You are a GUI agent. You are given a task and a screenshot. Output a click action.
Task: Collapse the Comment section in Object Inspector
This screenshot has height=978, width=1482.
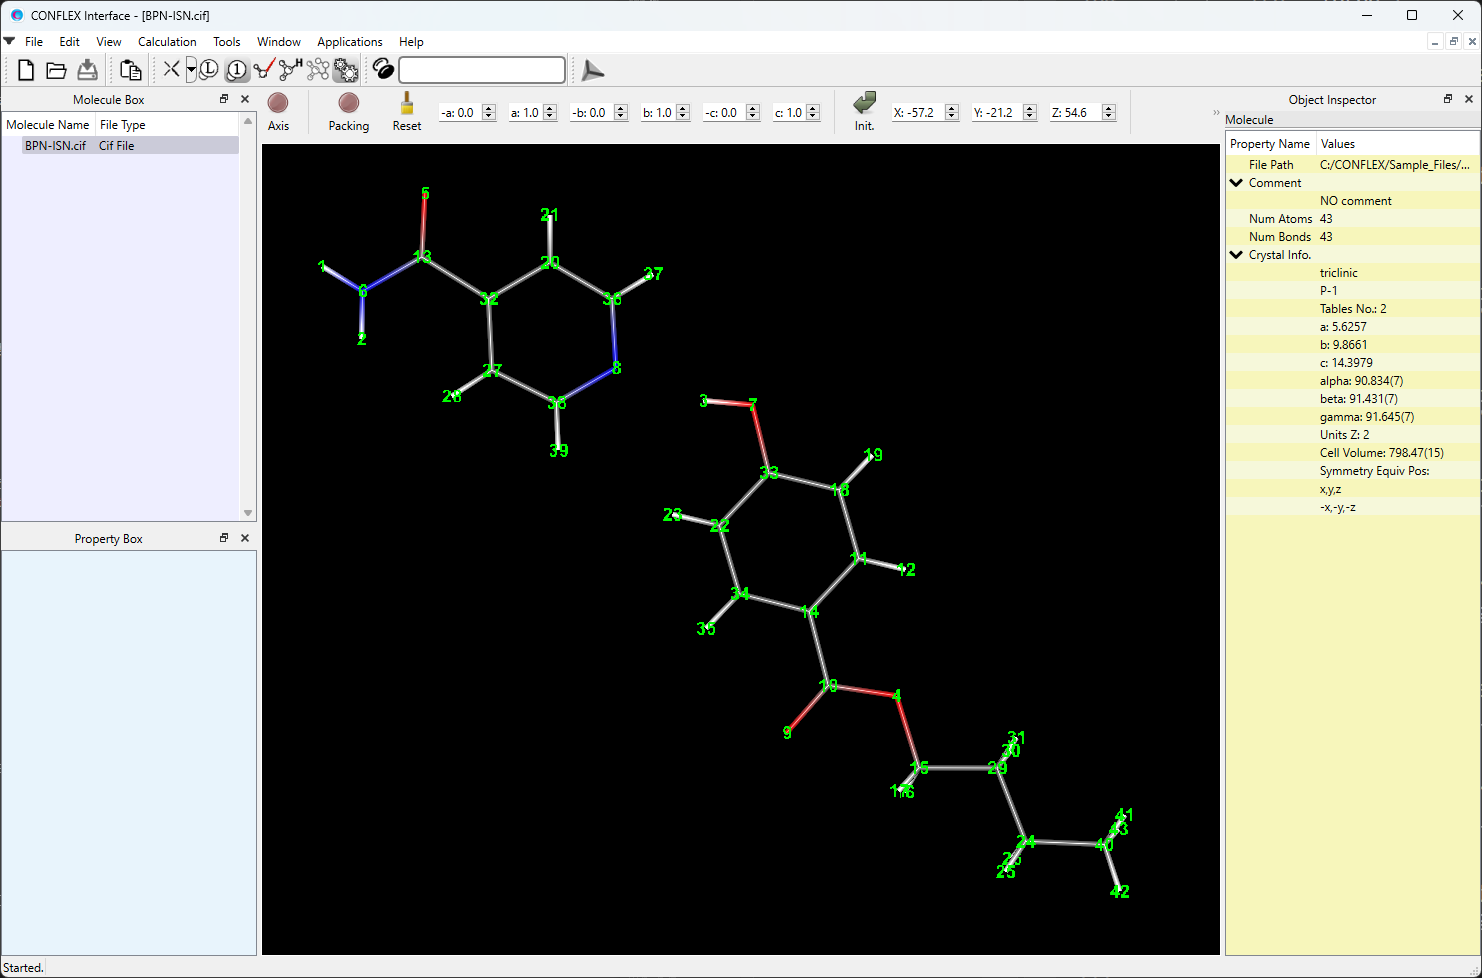[x=1237, y=183]
